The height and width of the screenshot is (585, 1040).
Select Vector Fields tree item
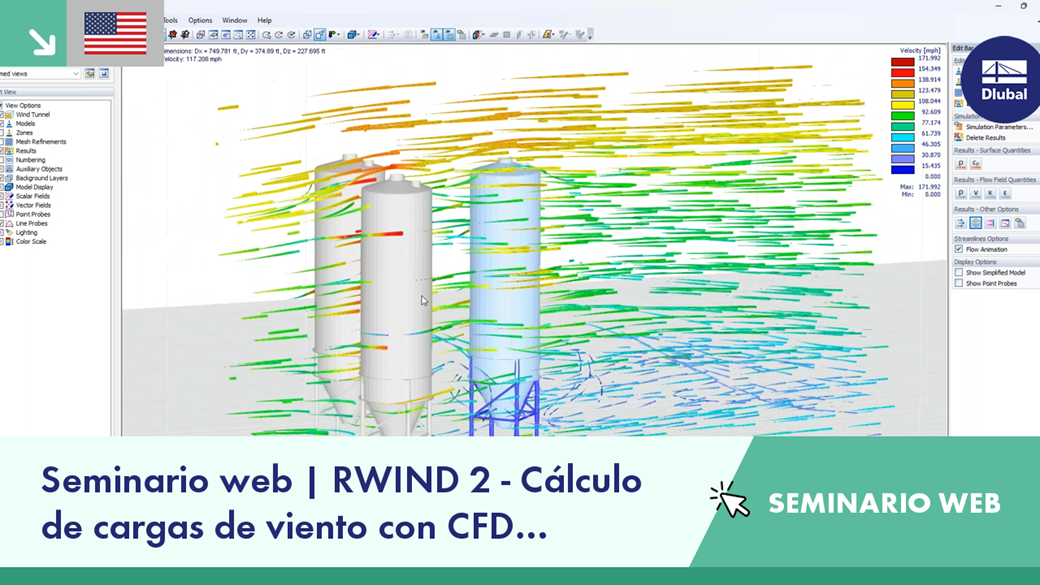click(x=33, y=205)
